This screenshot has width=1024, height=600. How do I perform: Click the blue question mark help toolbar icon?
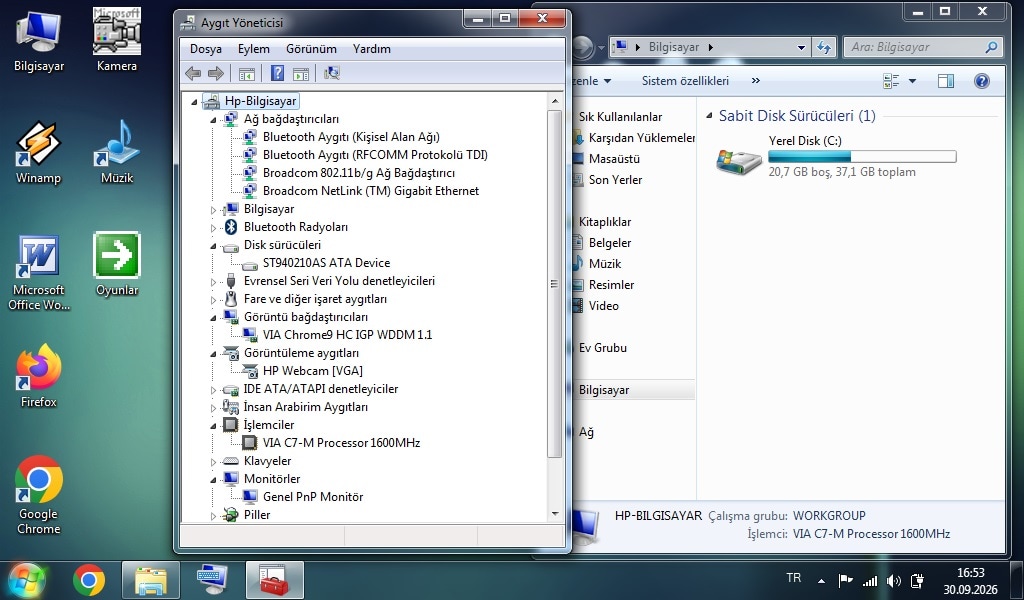pyautogui.click(x=278, y=73)
